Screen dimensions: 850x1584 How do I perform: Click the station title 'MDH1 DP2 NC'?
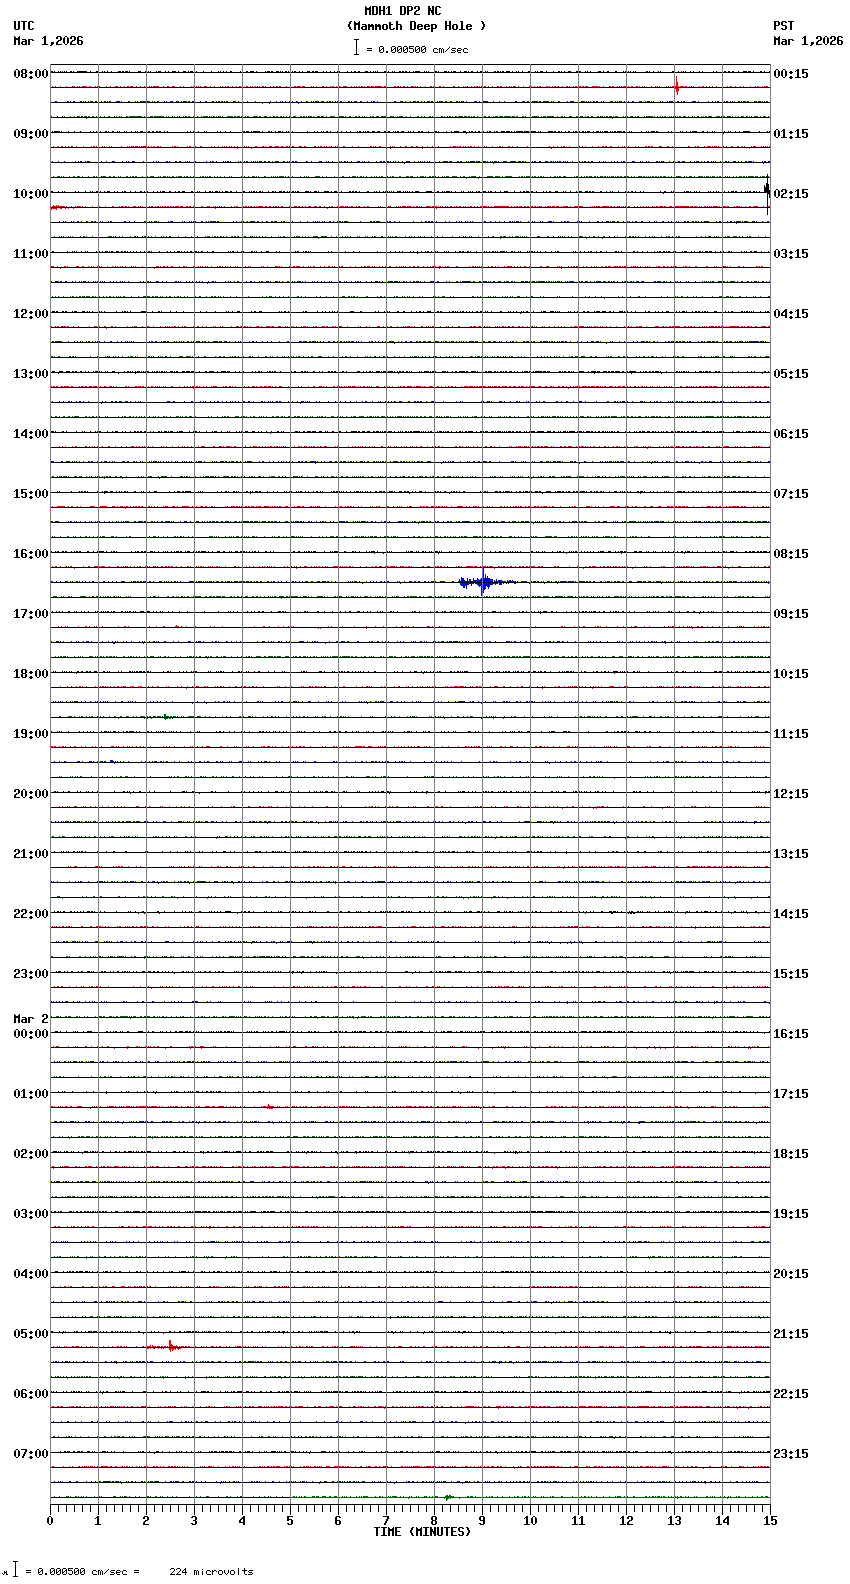click(403, 11)
